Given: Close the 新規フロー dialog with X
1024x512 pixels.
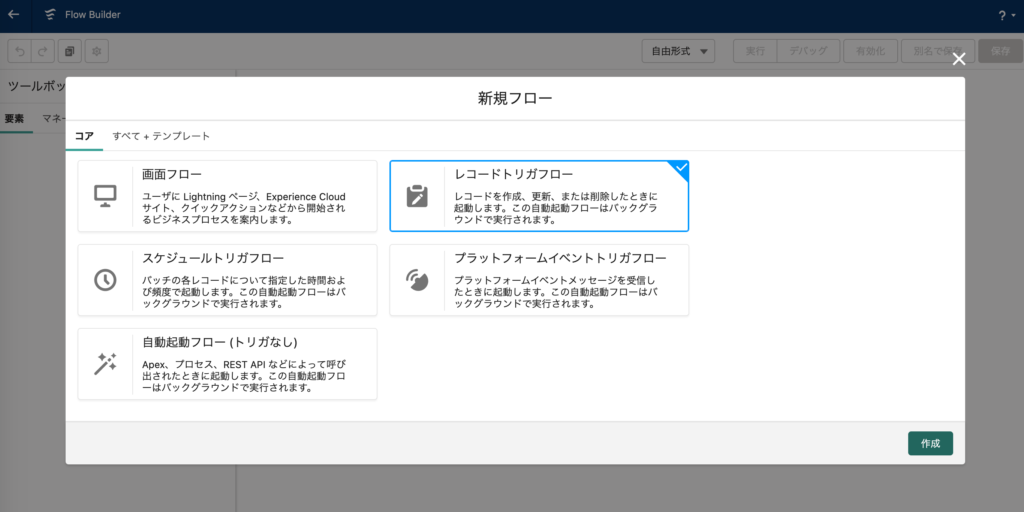Looking at the screenshot, I should 959,59.
